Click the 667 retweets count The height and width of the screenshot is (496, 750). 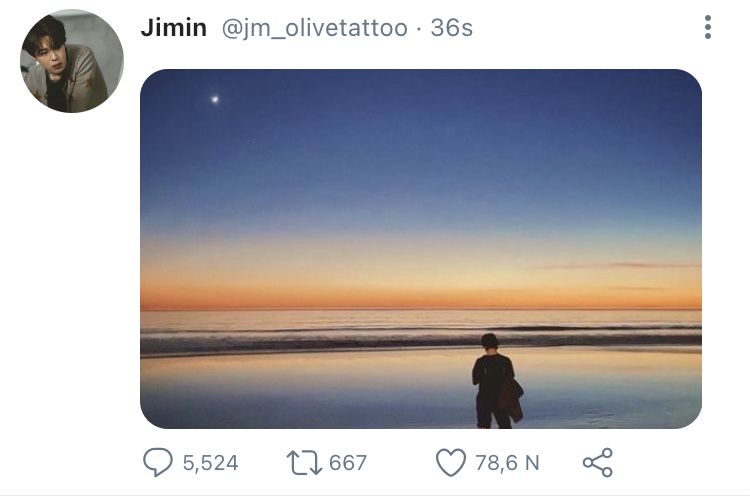[x=348, y=463]
